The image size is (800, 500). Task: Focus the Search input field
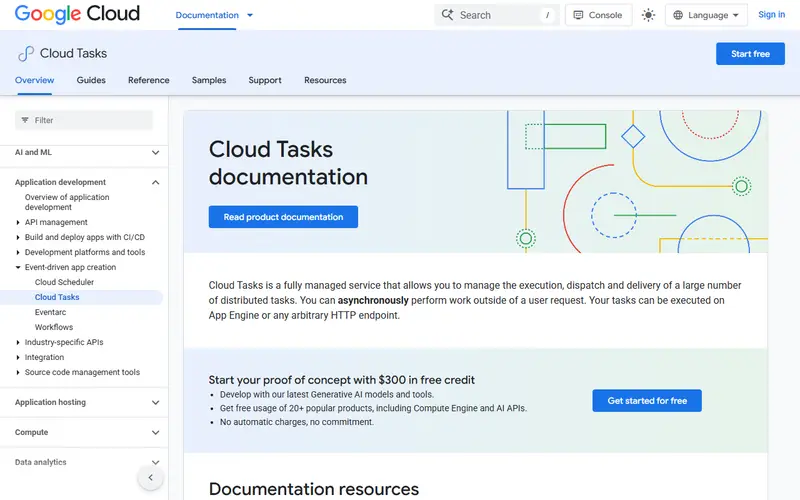point(497,15)
